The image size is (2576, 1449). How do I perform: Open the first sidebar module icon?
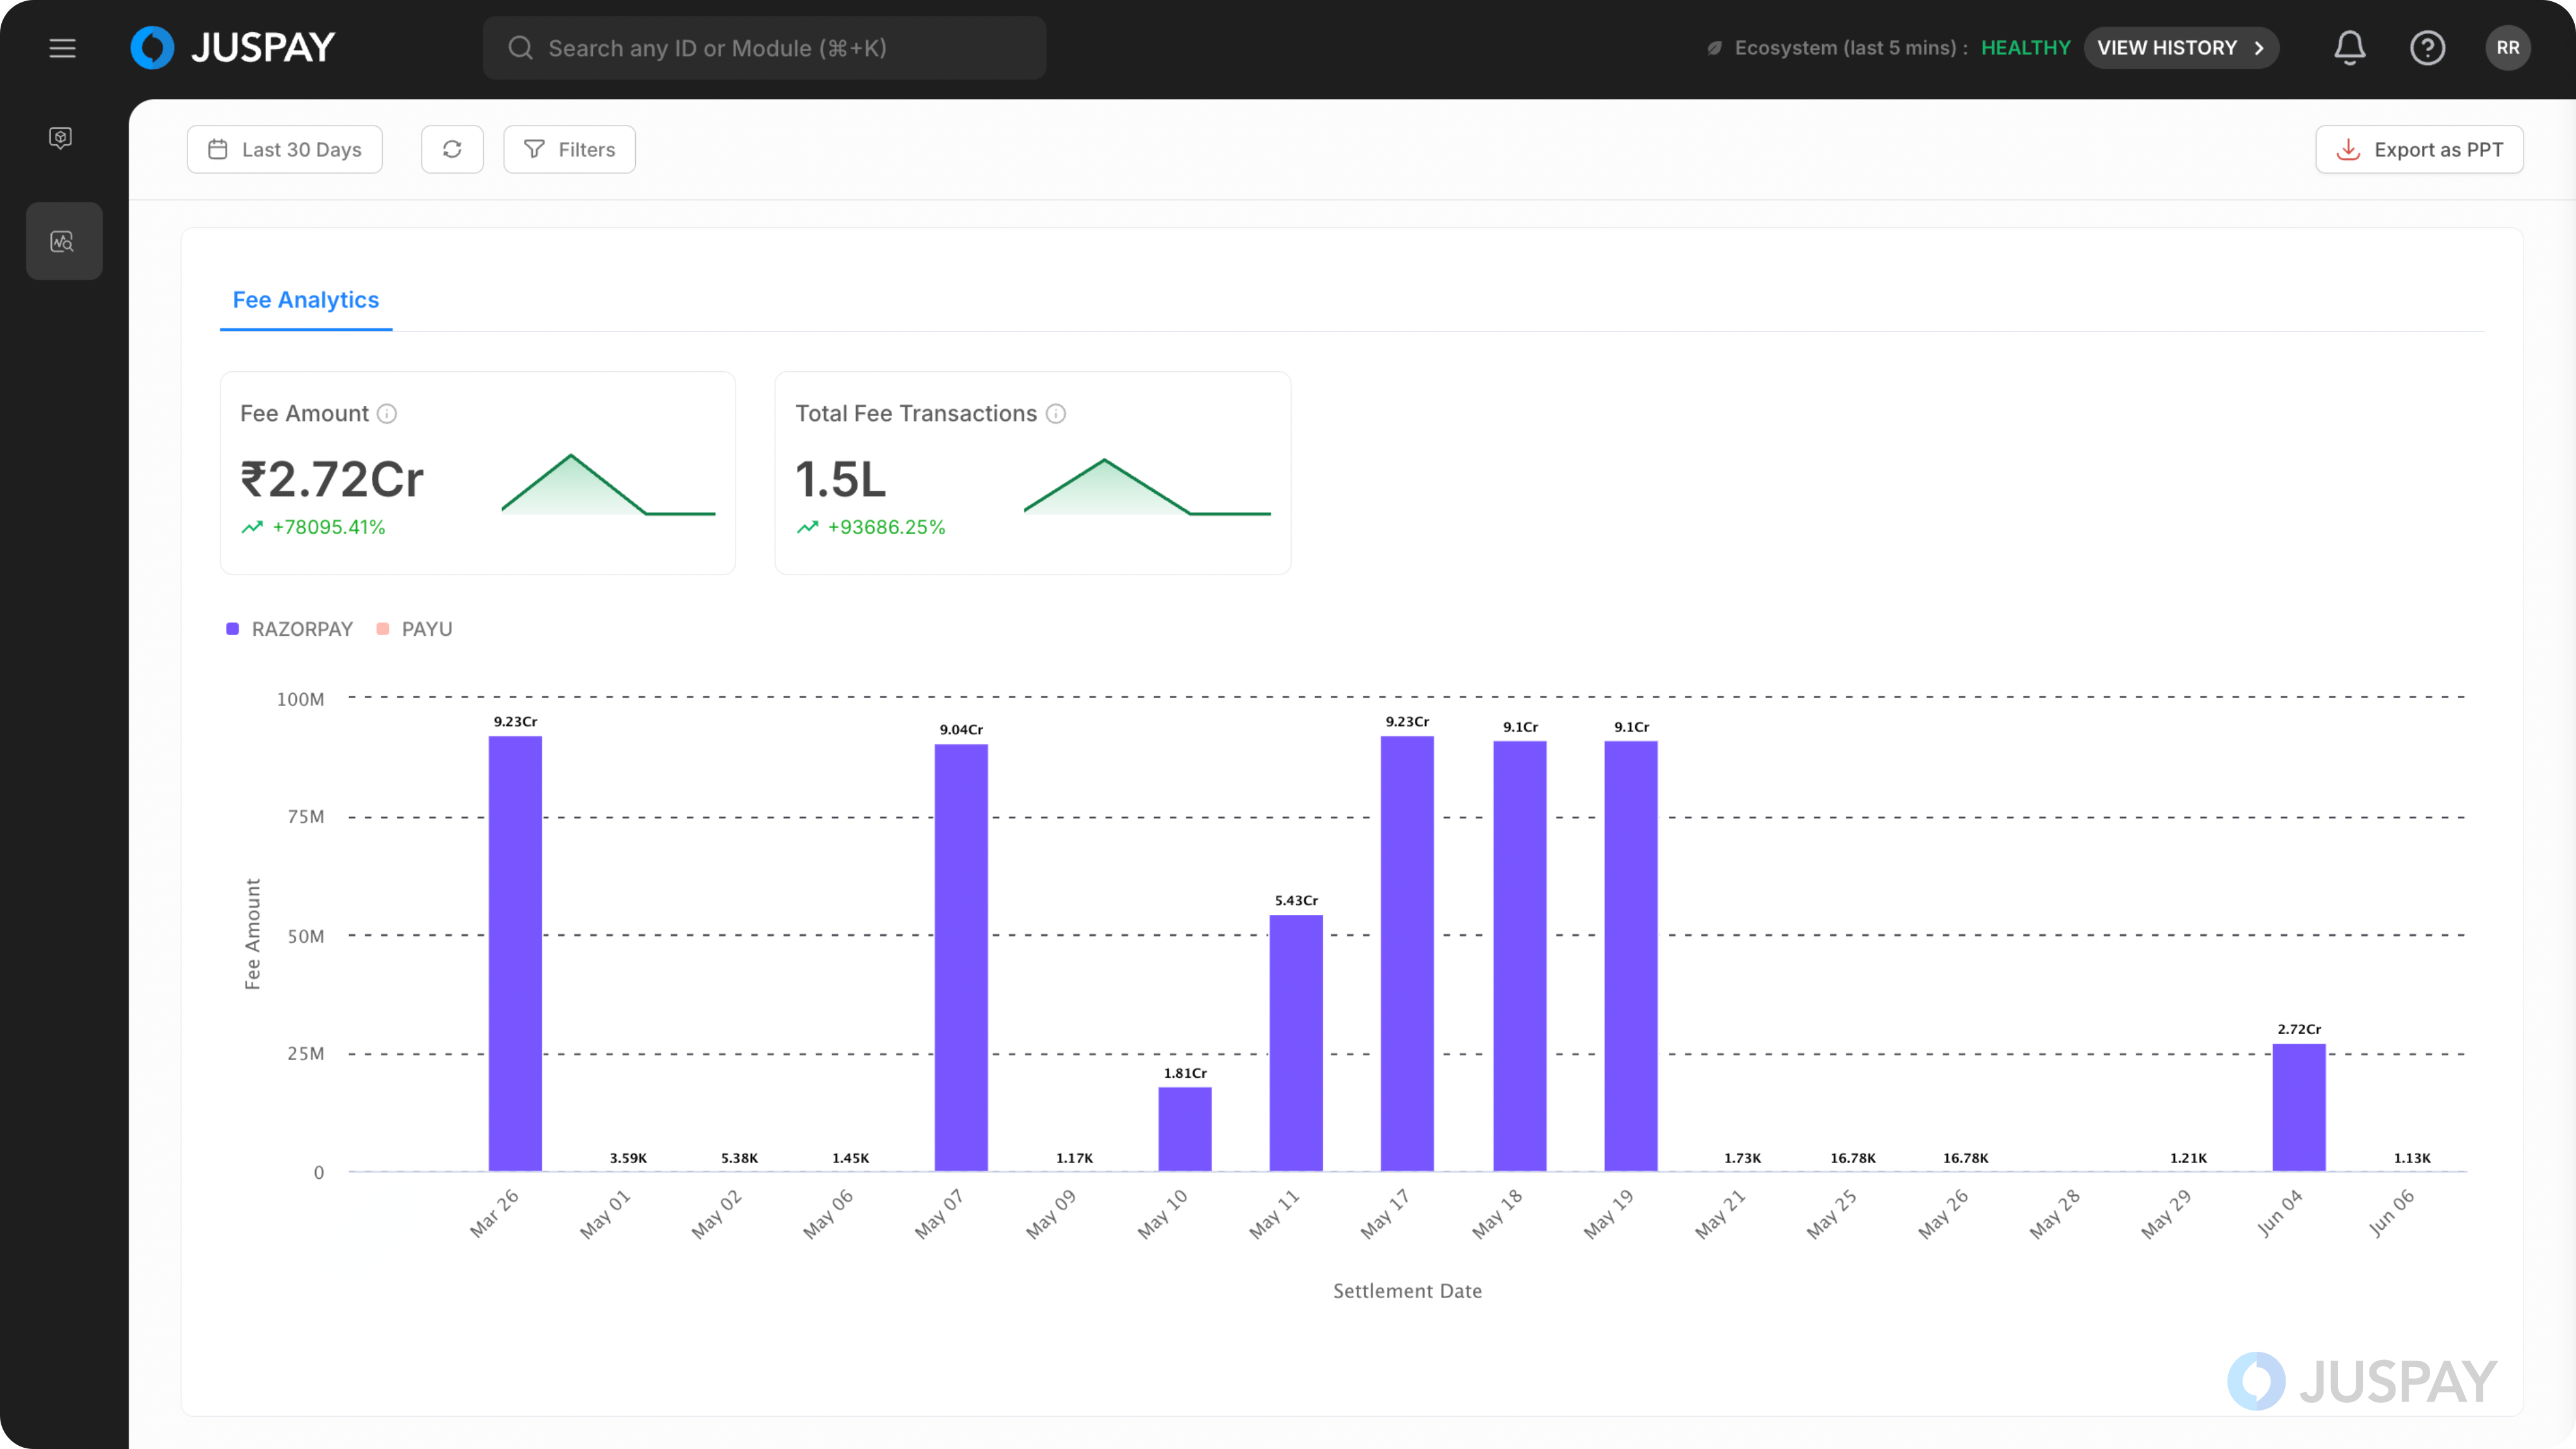(x=61, y=137)
